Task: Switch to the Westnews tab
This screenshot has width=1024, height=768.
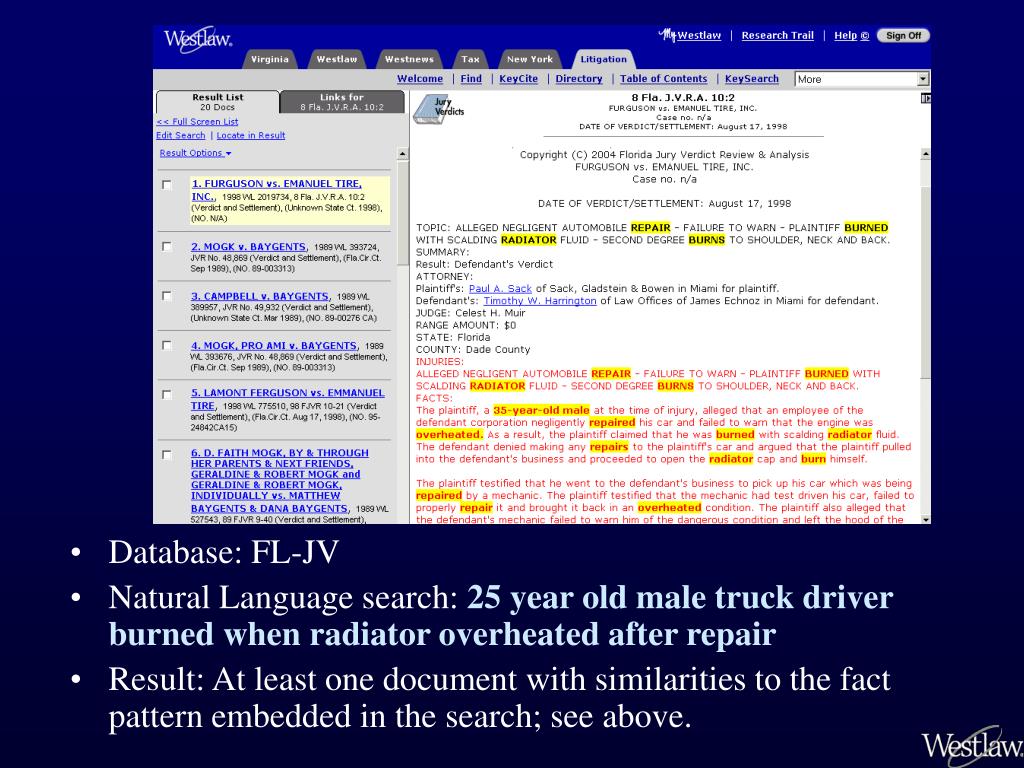Action: coord(409,59)
